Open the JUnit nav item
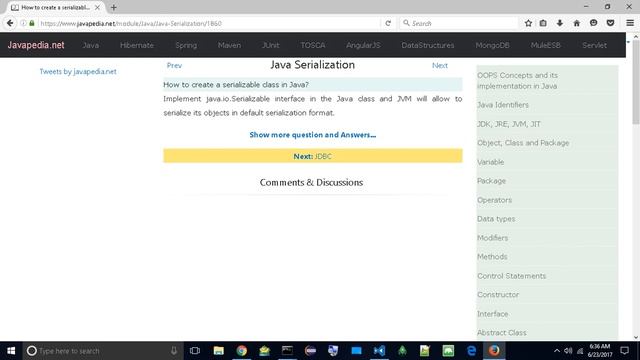 click(x=271, y=45)
